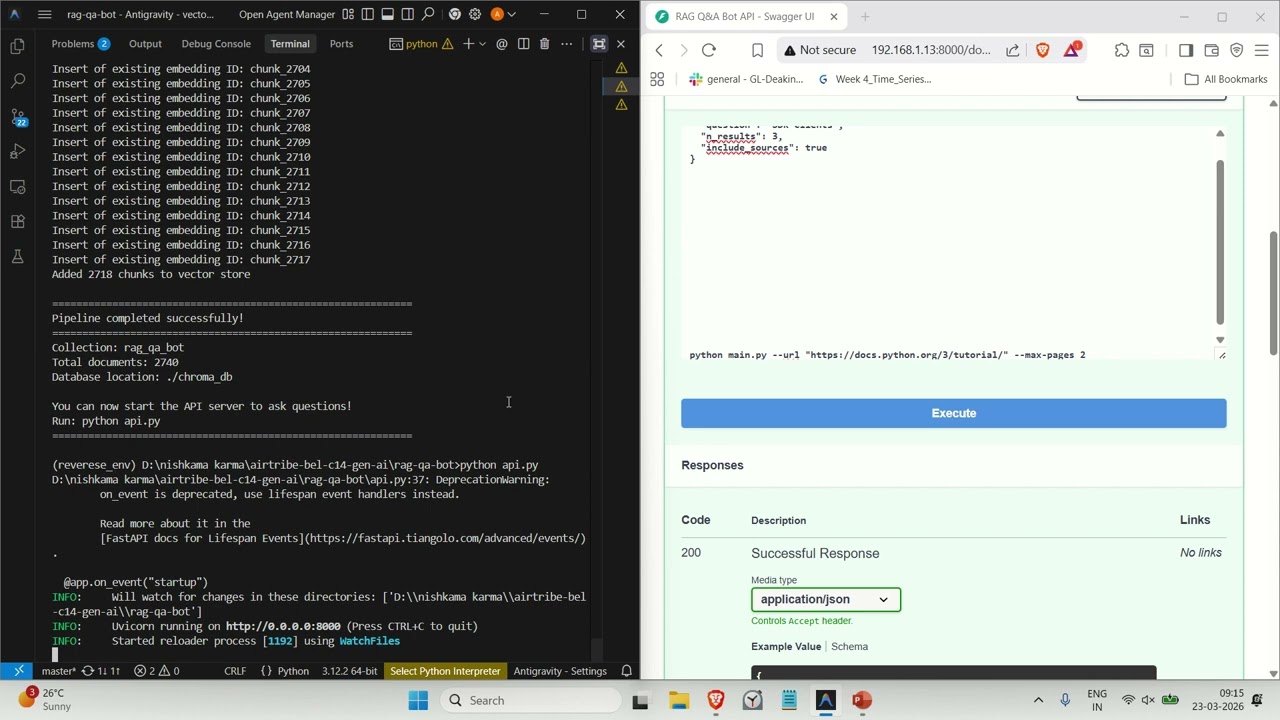This screenshot has width=1280, height=720.
Task: Open the Explorer view in the activity bar
Action: pyautogui.click(x=17, y=46)
